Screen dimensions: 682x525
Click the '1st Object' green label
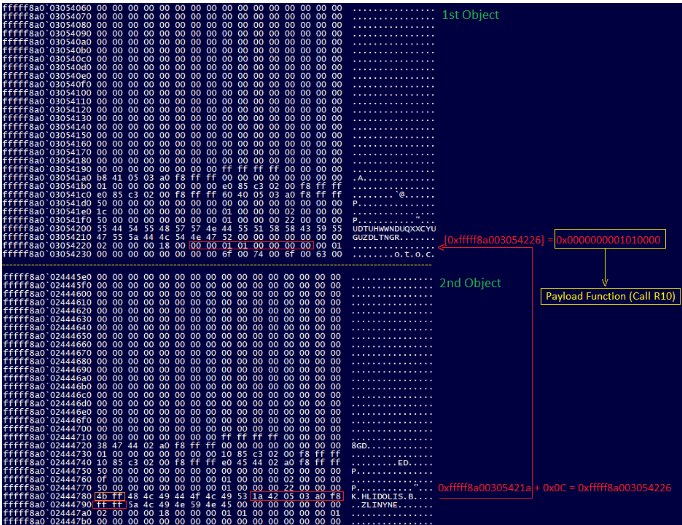[x=470, y=15]
